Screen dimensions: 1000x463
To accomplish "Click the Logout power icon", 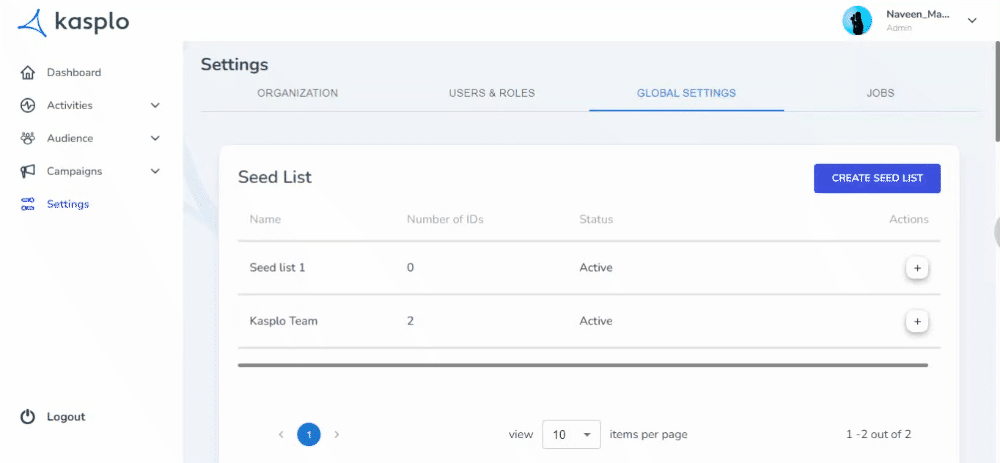I will tap(27, 417).
